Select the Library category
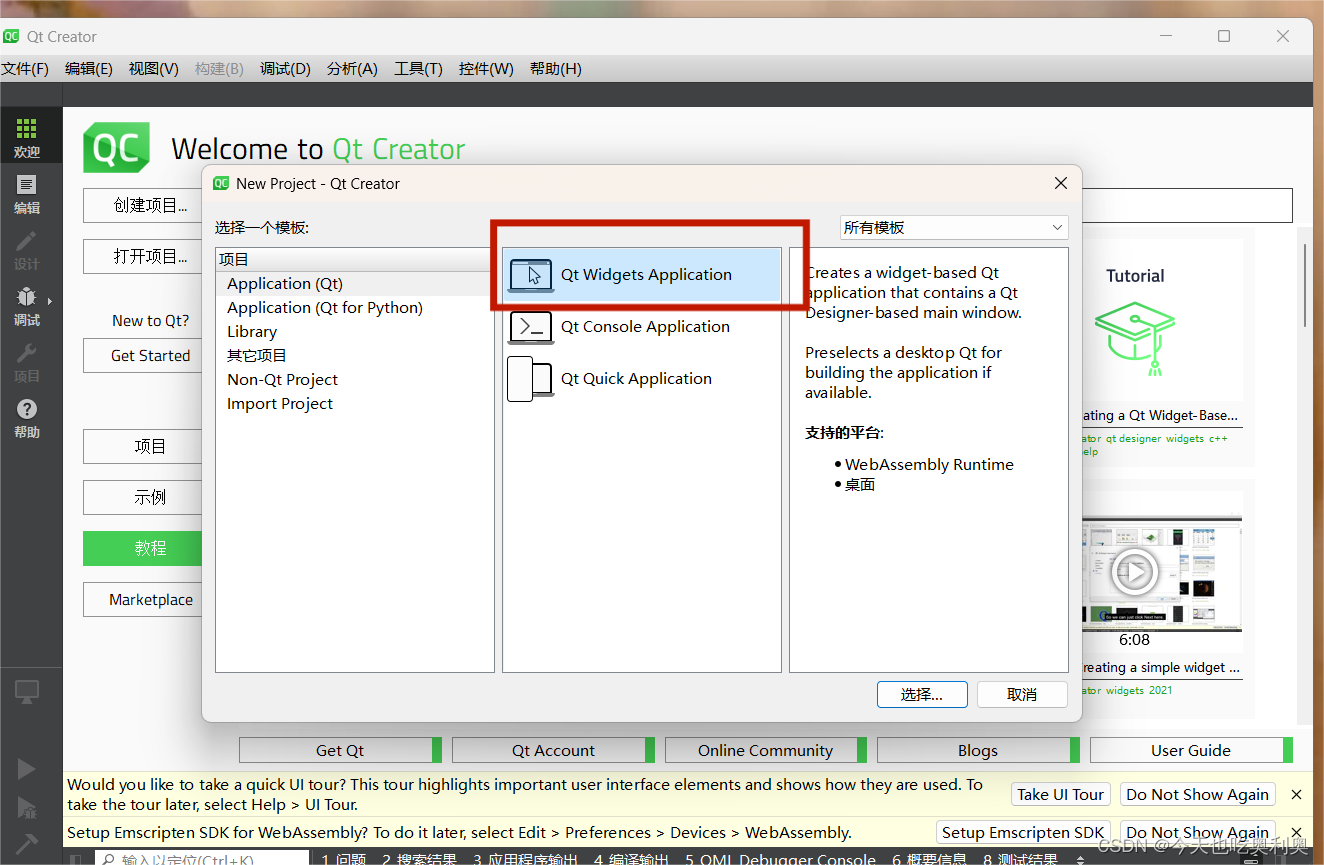1324x865 pixels. [x=354, y=331]
